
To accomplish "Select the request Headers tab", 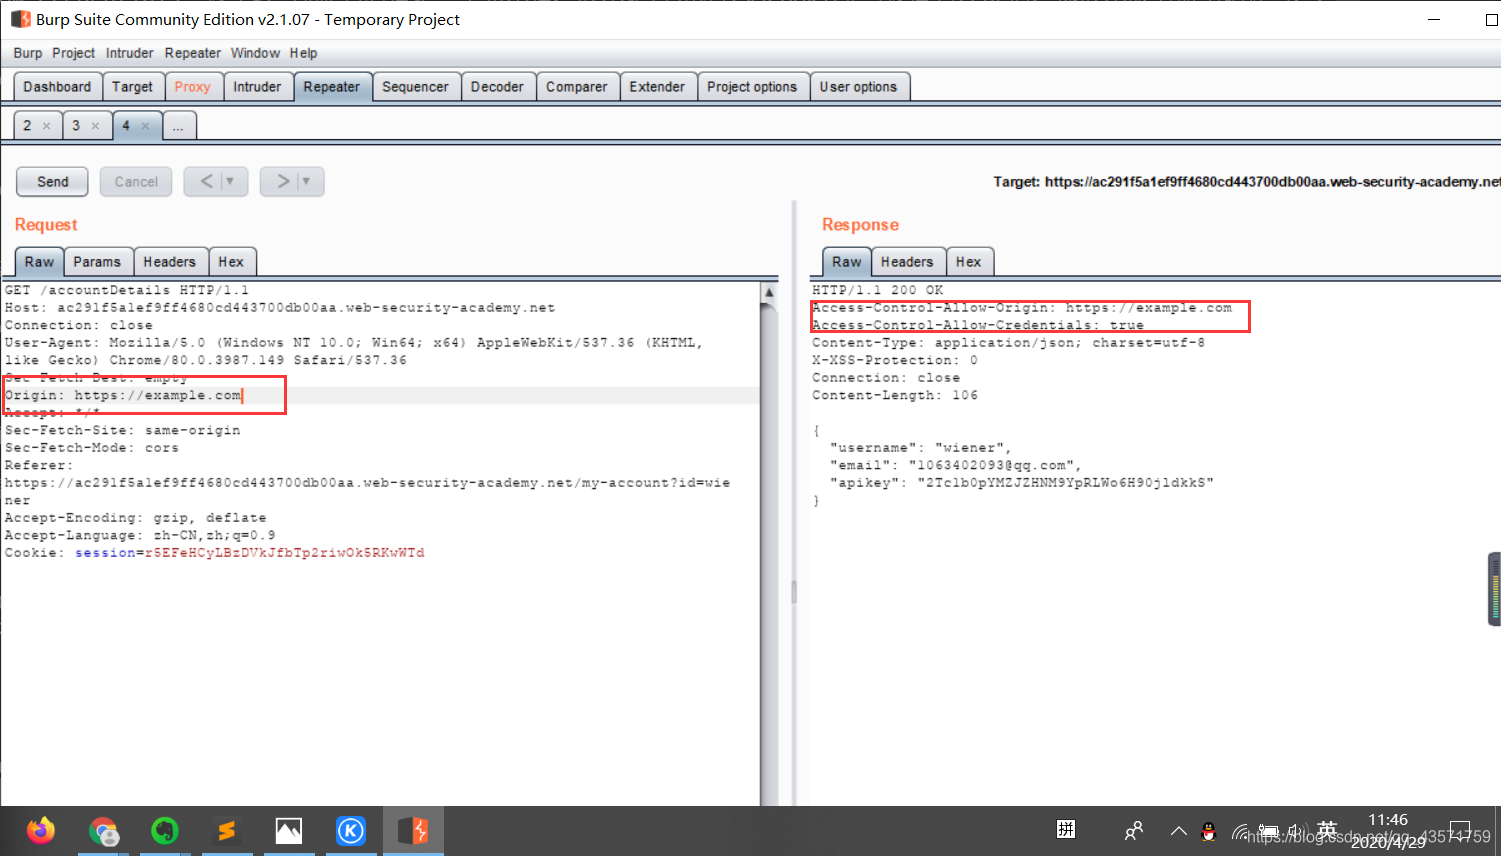I will pos(169,262).
